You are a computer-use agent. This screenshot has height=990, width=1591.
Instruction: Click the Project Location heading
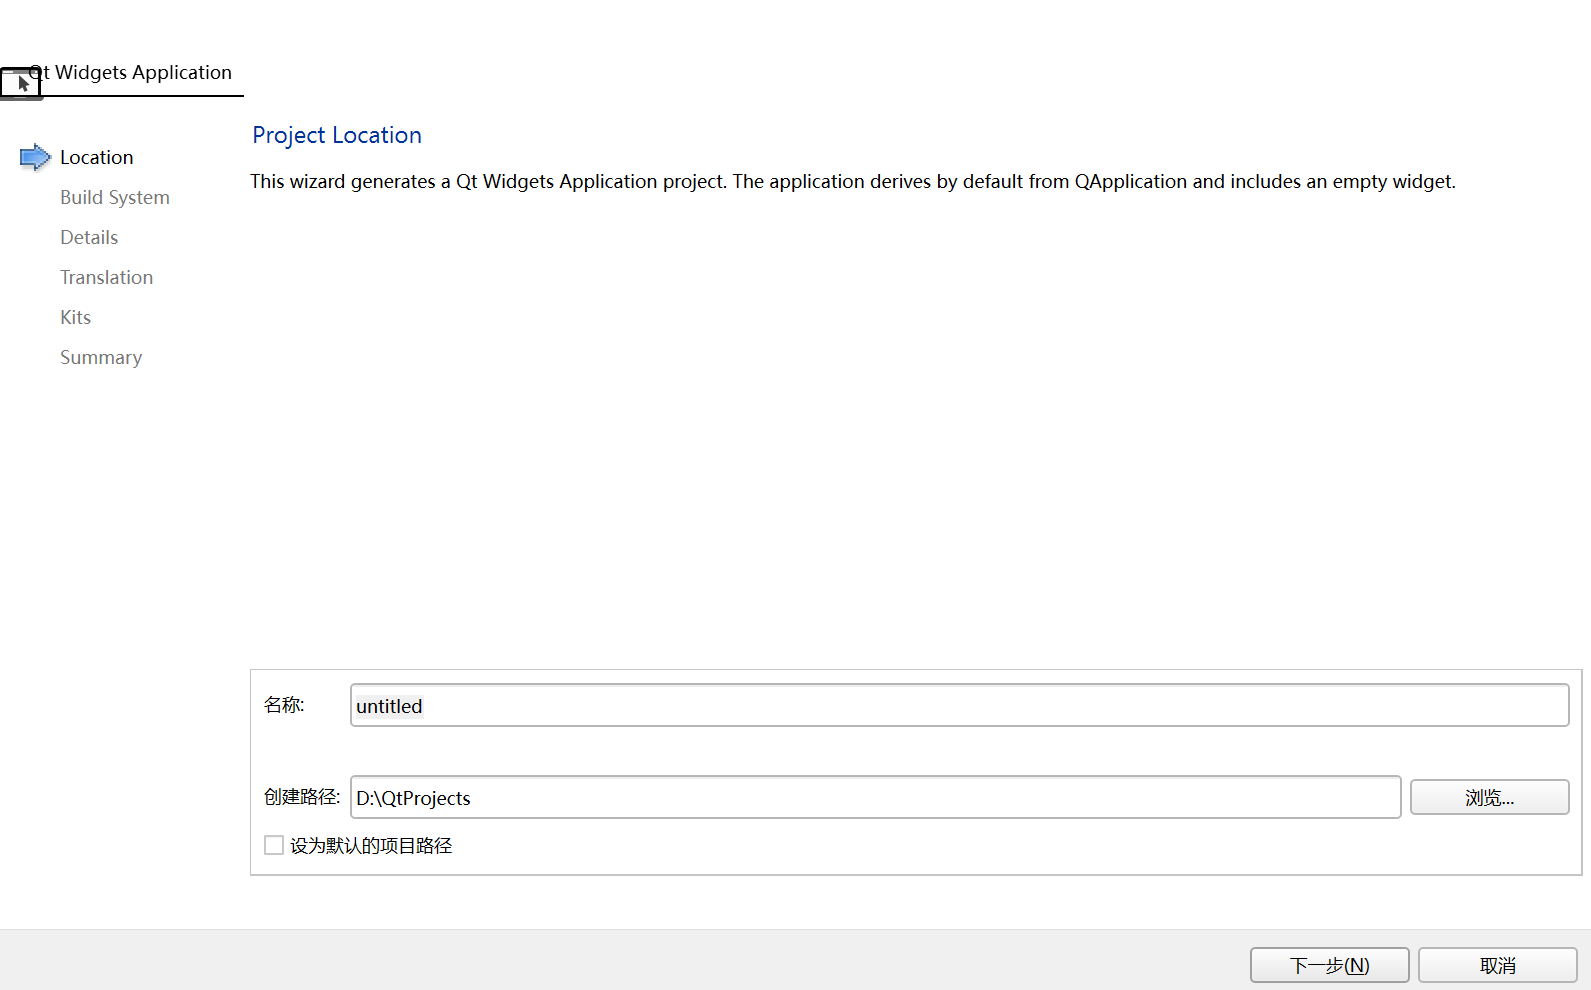coord(337,135)
